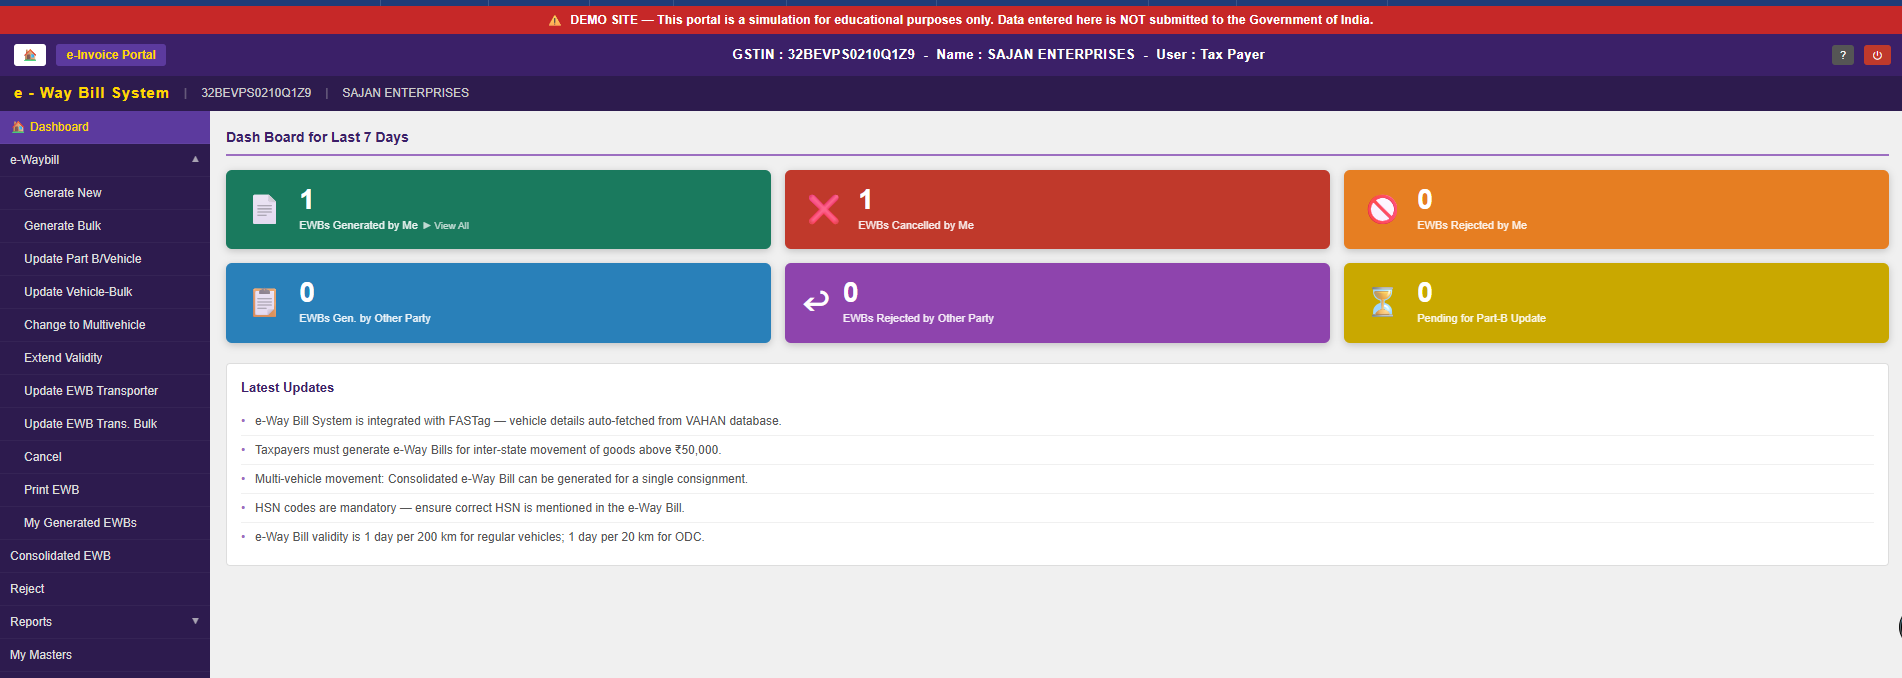The width and height of the screenshot is (1902, 678).
Task: Open the EWBs Gen. by Other Party card
Action: pos(498,303)
